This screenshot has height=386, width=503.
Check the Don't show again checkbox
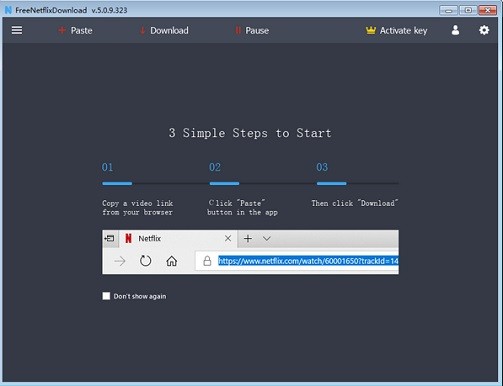pos(106,296)
